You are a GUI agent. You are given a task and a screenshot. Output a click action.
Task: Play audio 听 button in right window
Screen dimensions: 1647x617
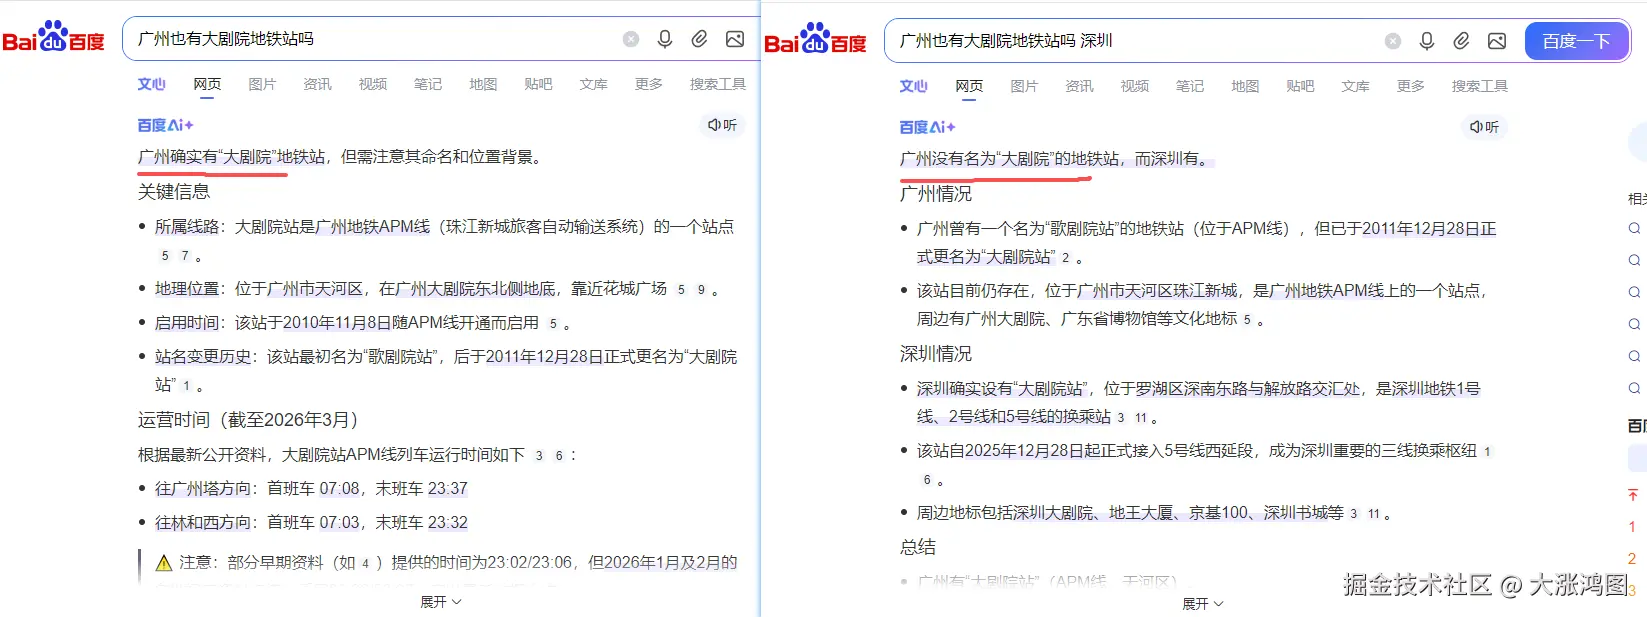[1484, 127]
